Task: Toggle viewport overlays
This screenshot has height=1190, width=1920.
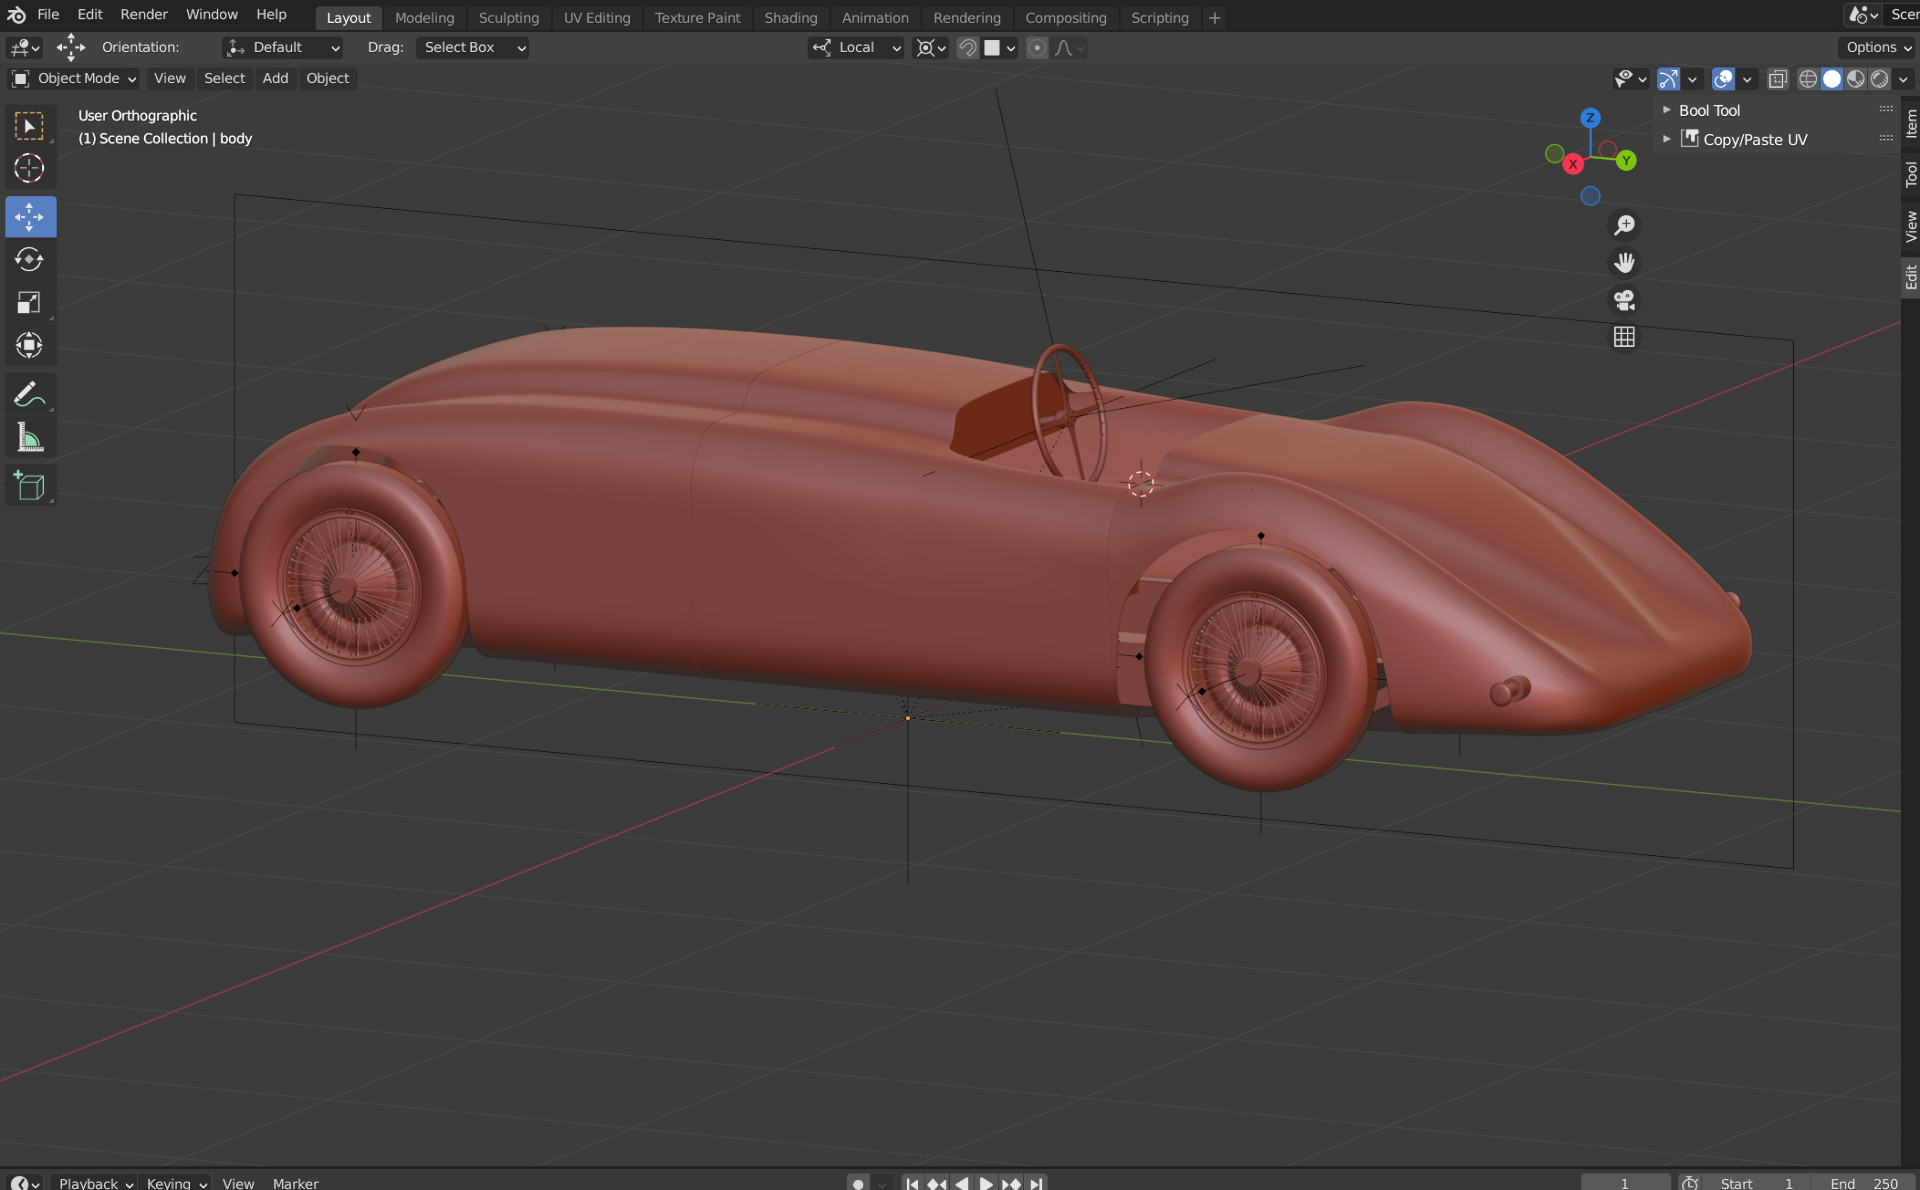Action: [1723, 79]
